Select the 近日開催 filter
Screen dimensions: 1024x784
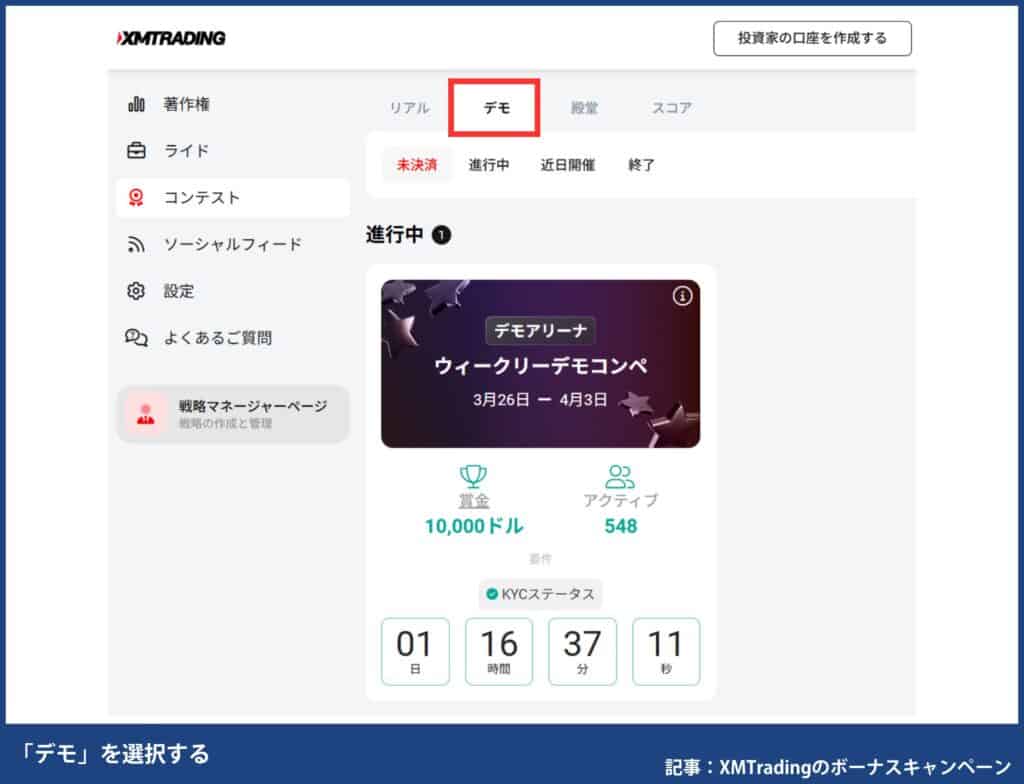pyautogui.click(x=568, y=165)
